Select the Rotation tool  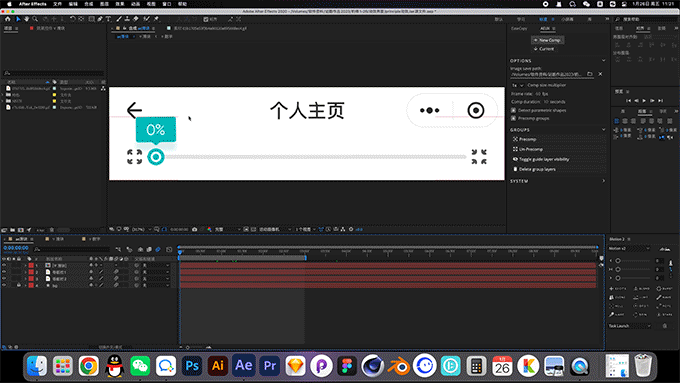(72, 19)
